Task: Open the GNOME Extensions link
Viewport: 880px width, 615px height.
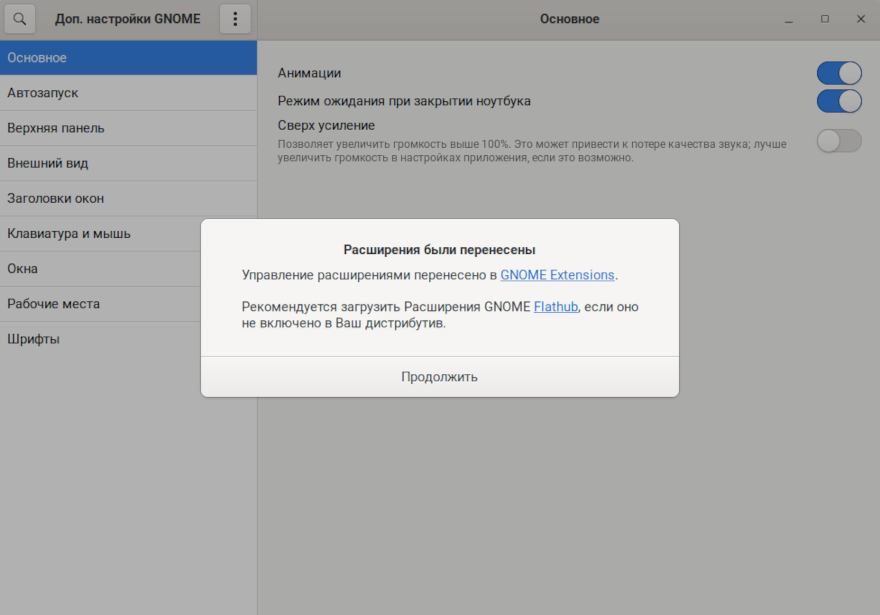Action: click(557, 275)
